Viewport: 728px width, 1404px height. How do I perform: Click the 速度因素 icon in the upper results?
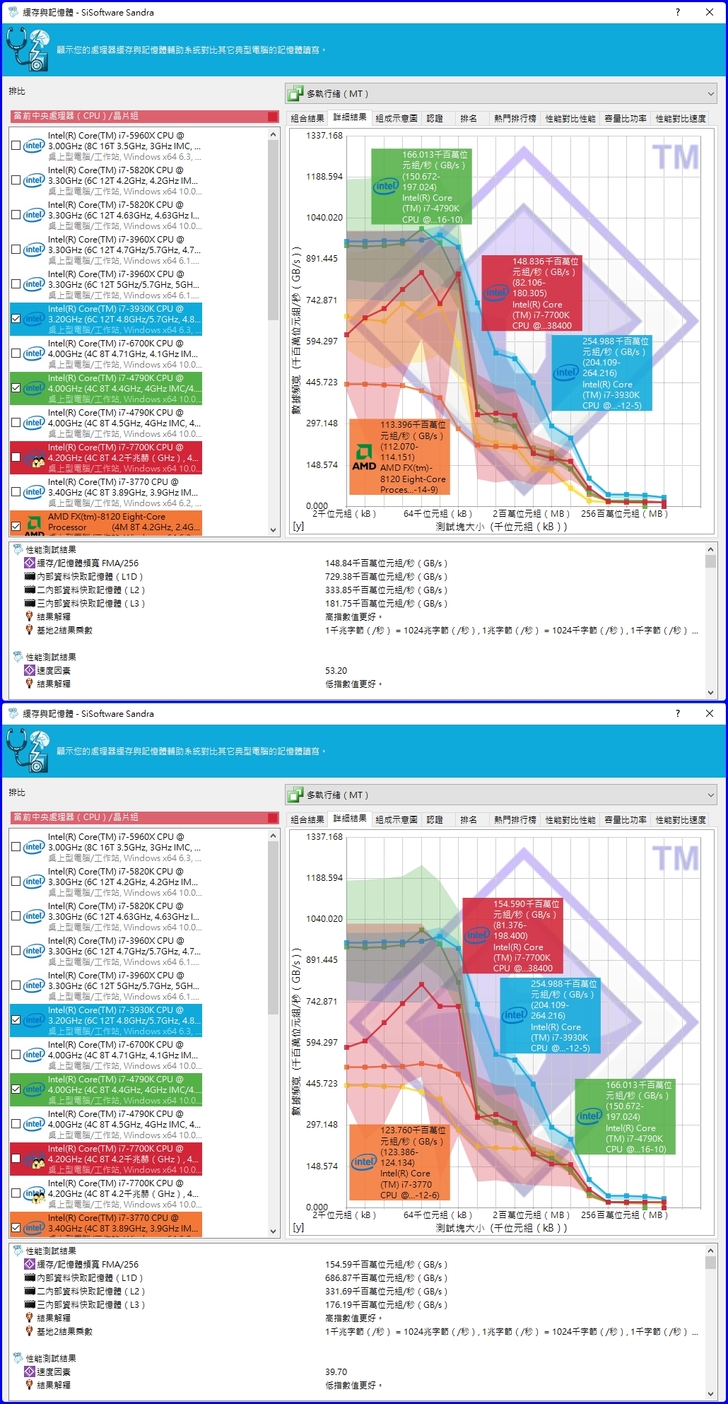pyautogui.click(x=29, y=670)
